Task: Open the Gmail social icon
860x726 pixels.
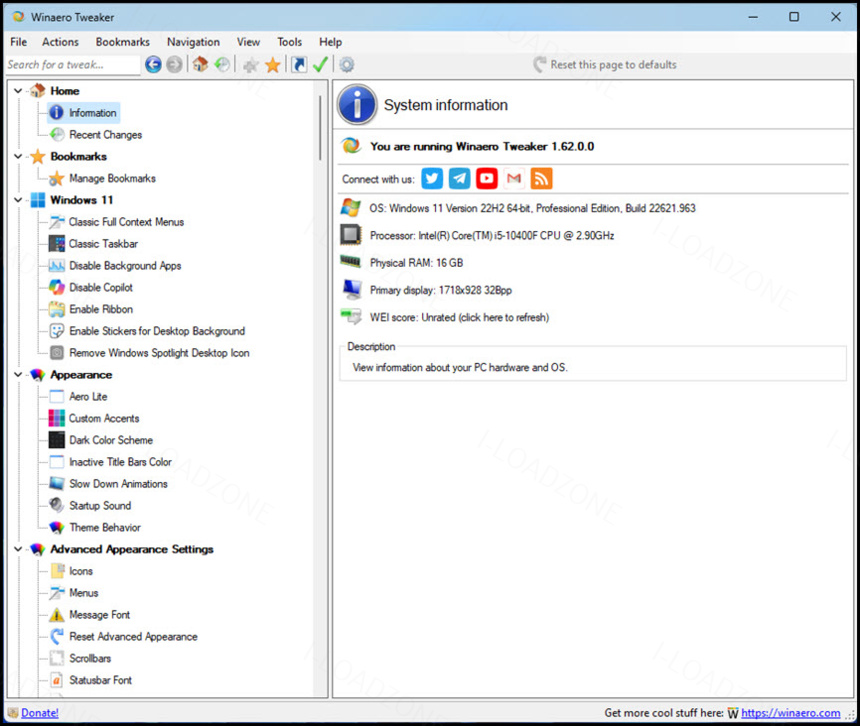Action: point(514,179)
